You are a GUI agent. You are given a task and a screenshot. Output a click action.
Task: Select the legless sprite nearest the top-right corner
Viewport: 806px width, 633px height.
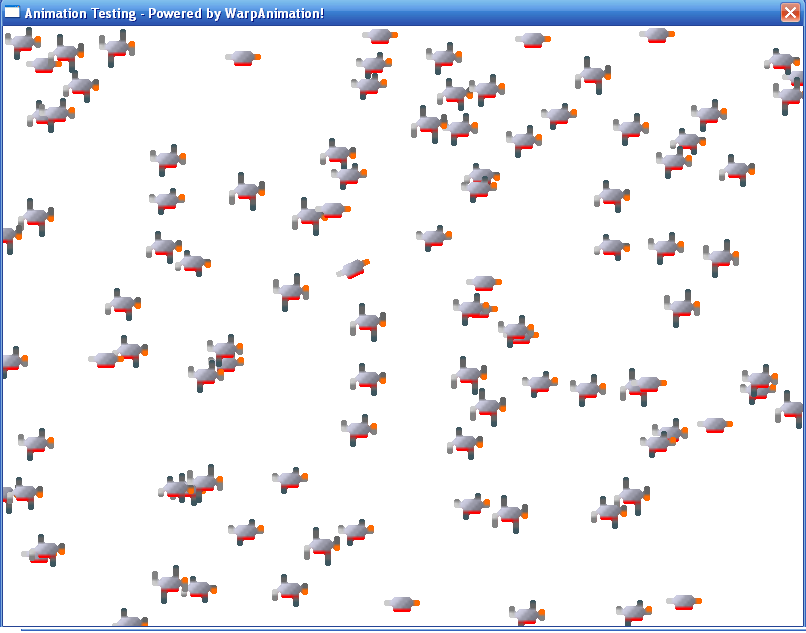[656, 35]
